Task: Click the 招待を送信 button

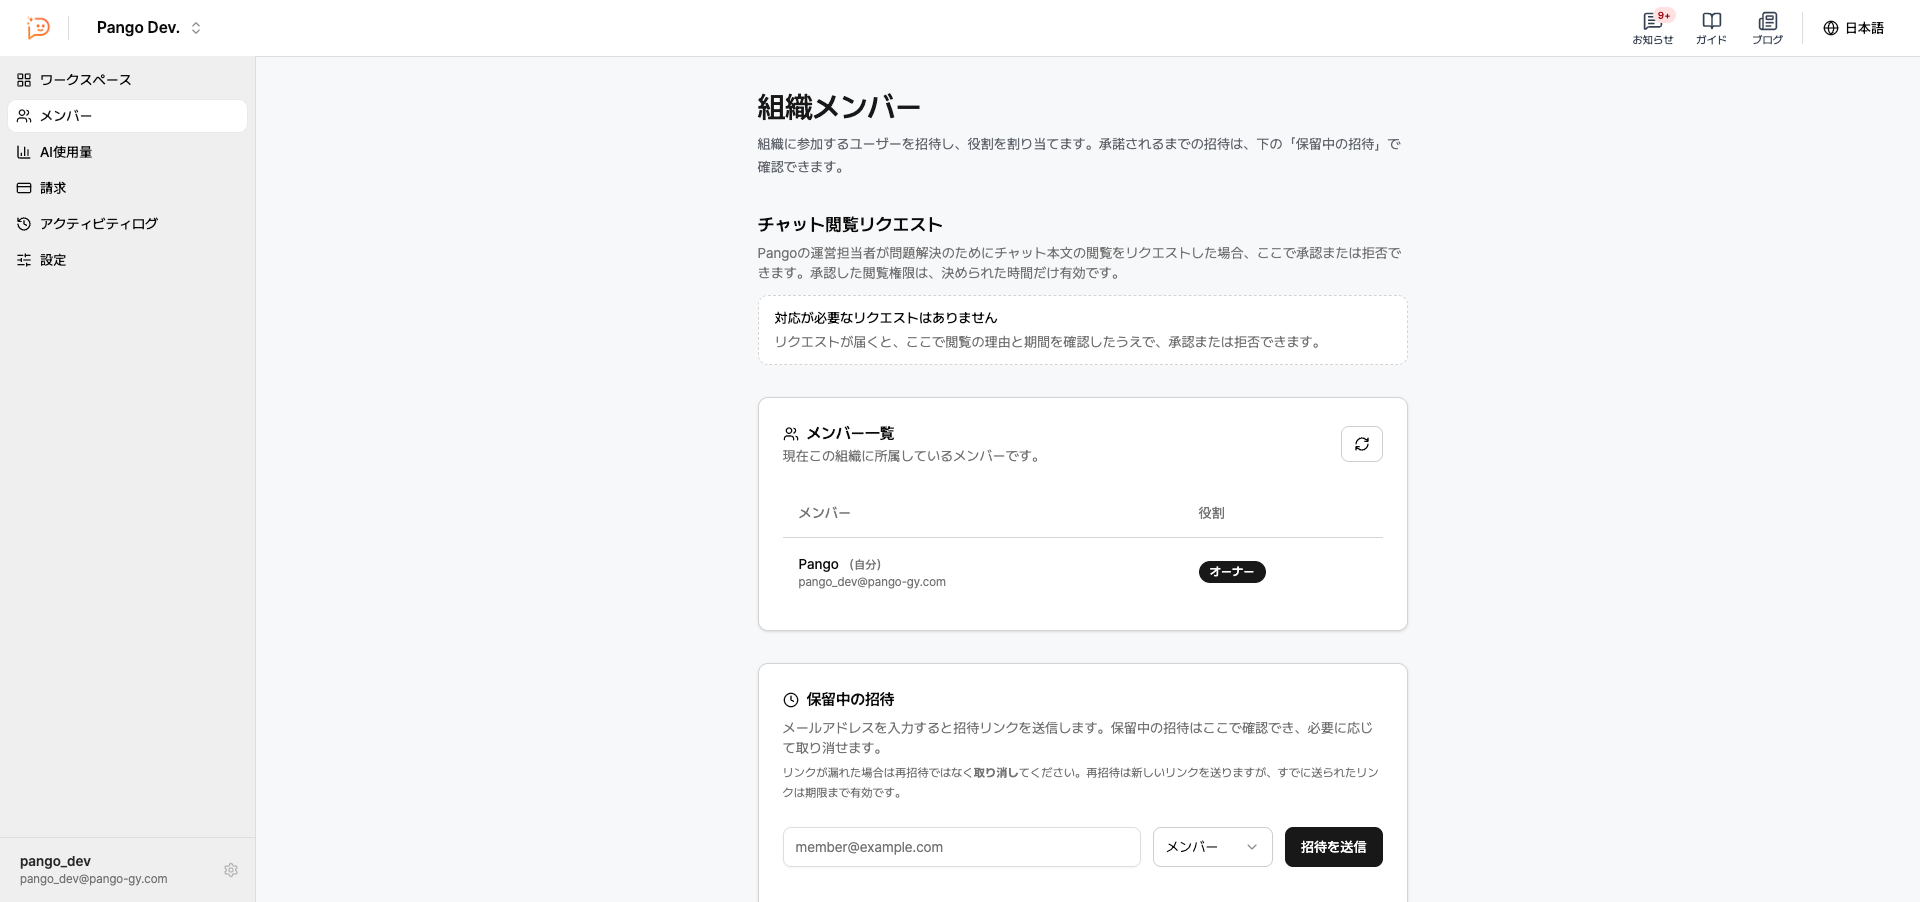Action: (x=1333, y=847)
